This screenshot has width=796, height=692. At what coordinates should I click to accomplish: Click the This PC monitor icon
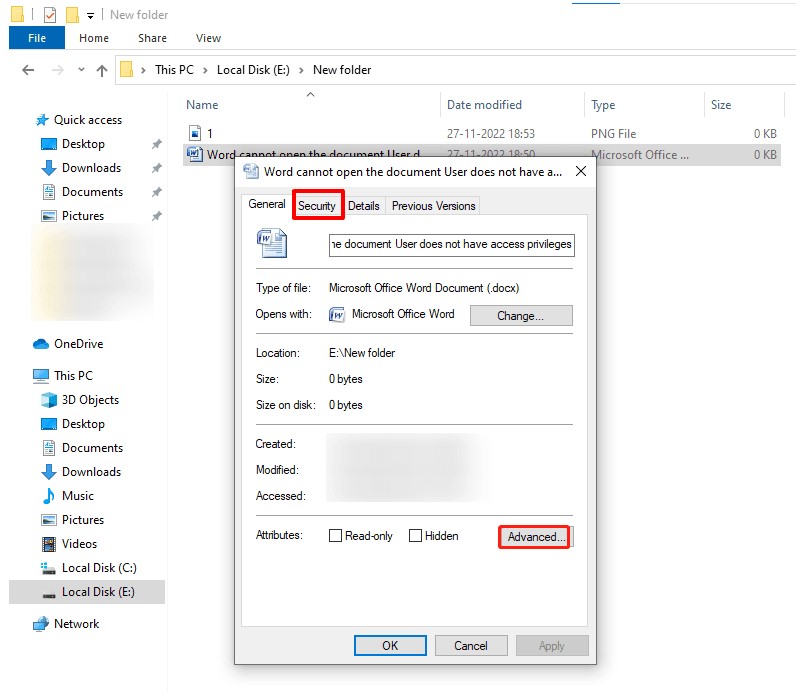pos(41,376)
